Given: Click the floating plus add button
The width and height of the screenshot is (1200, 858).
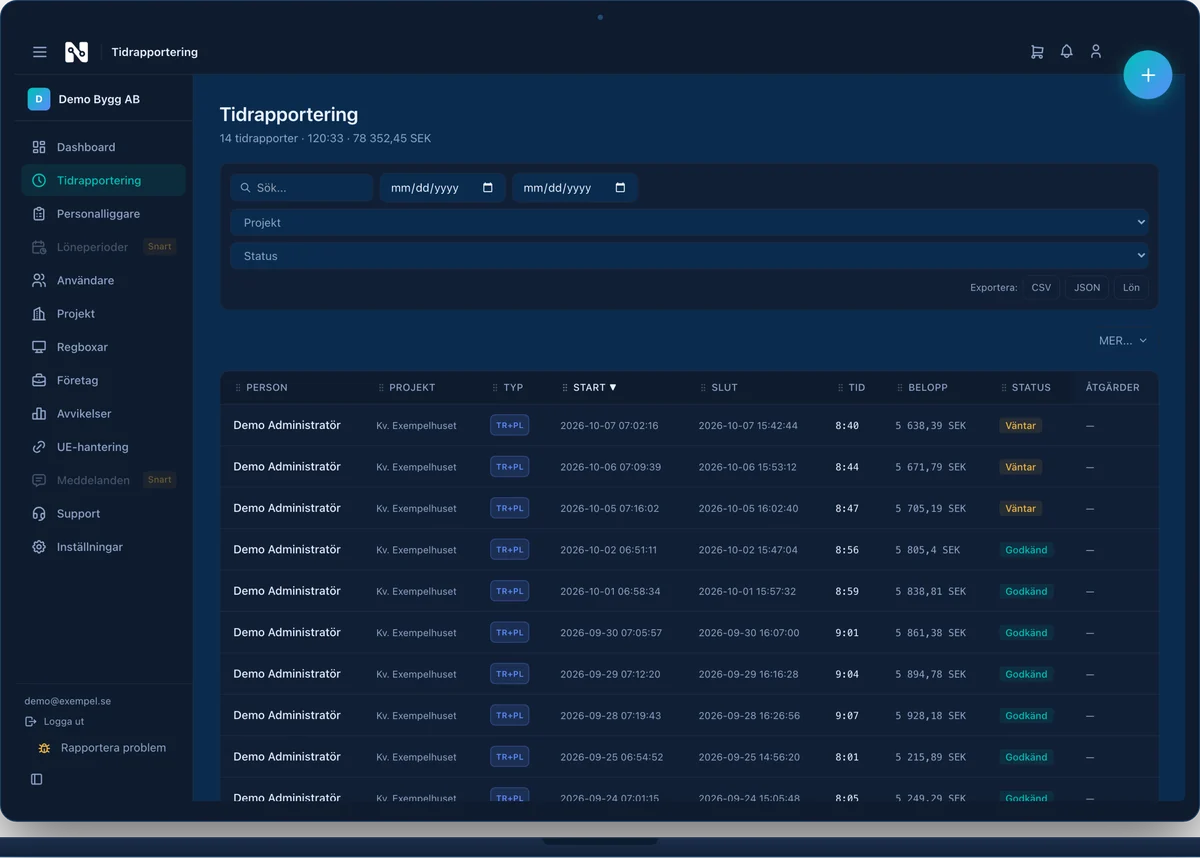Looking at the screenshot, I should point(1148,75).
